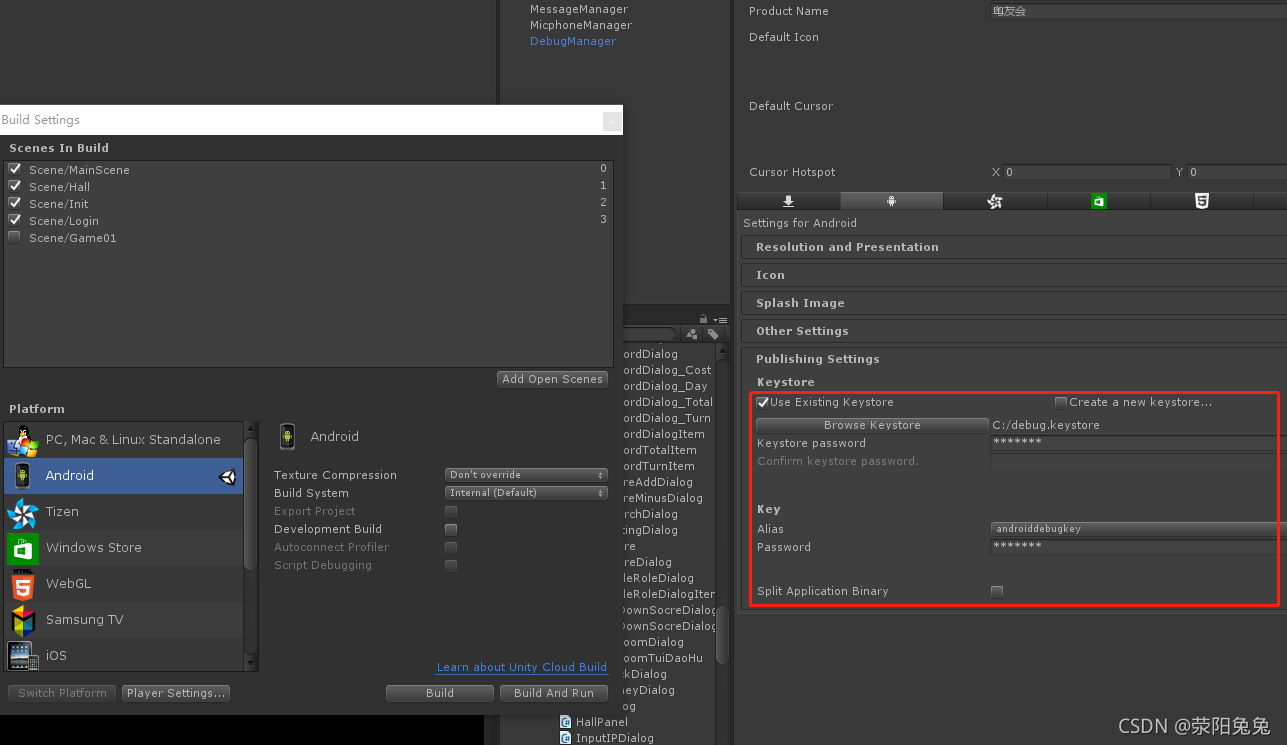Expand the Other Settings section
The image size is (1287, 745).
[x=1014, y=331]
